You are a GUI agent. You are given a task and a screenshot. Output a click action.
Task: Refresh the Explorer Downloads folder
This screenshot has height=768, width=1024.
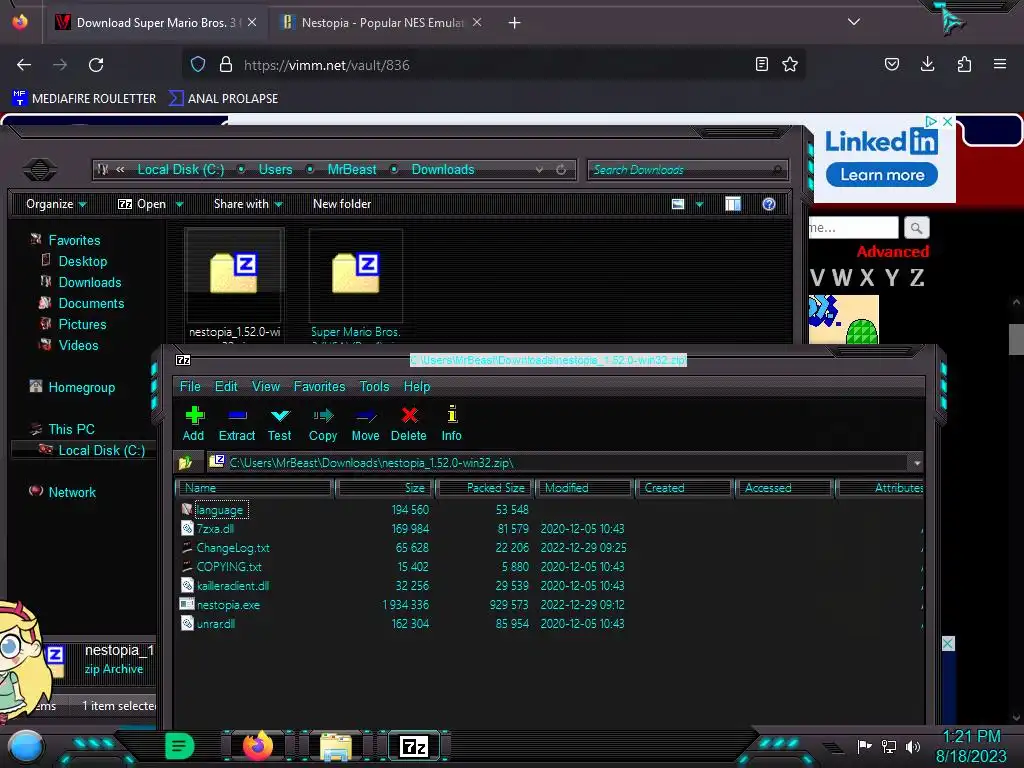561,170
